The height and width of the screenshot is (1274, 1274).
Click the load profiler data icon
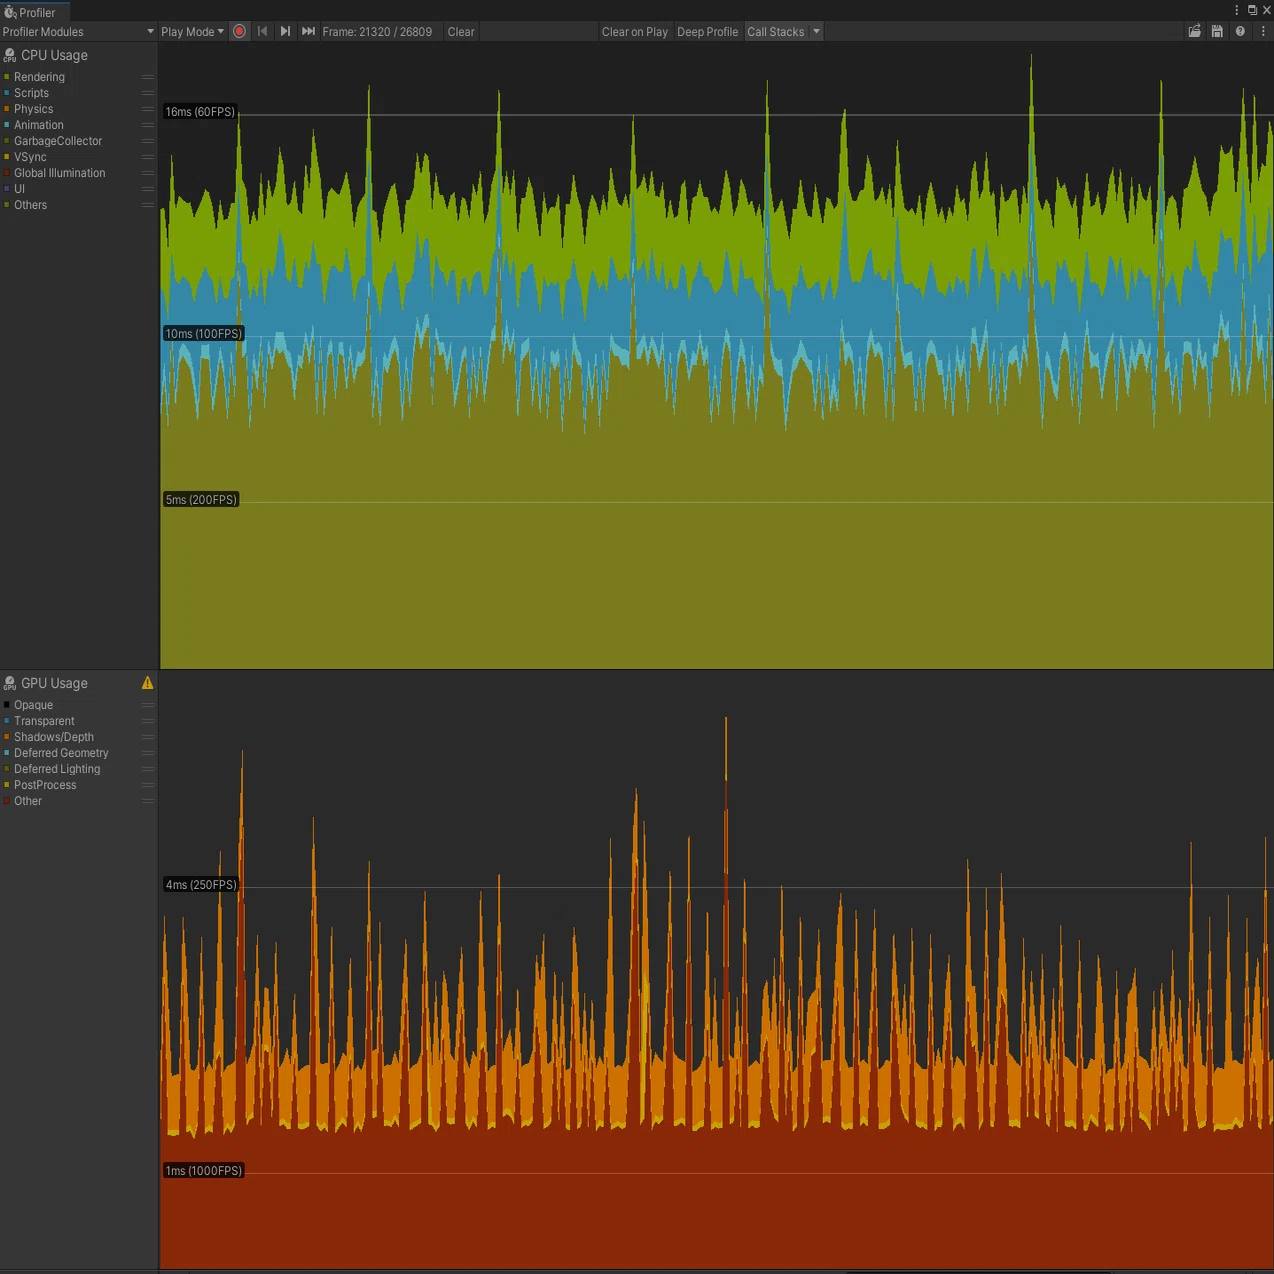1194,31
